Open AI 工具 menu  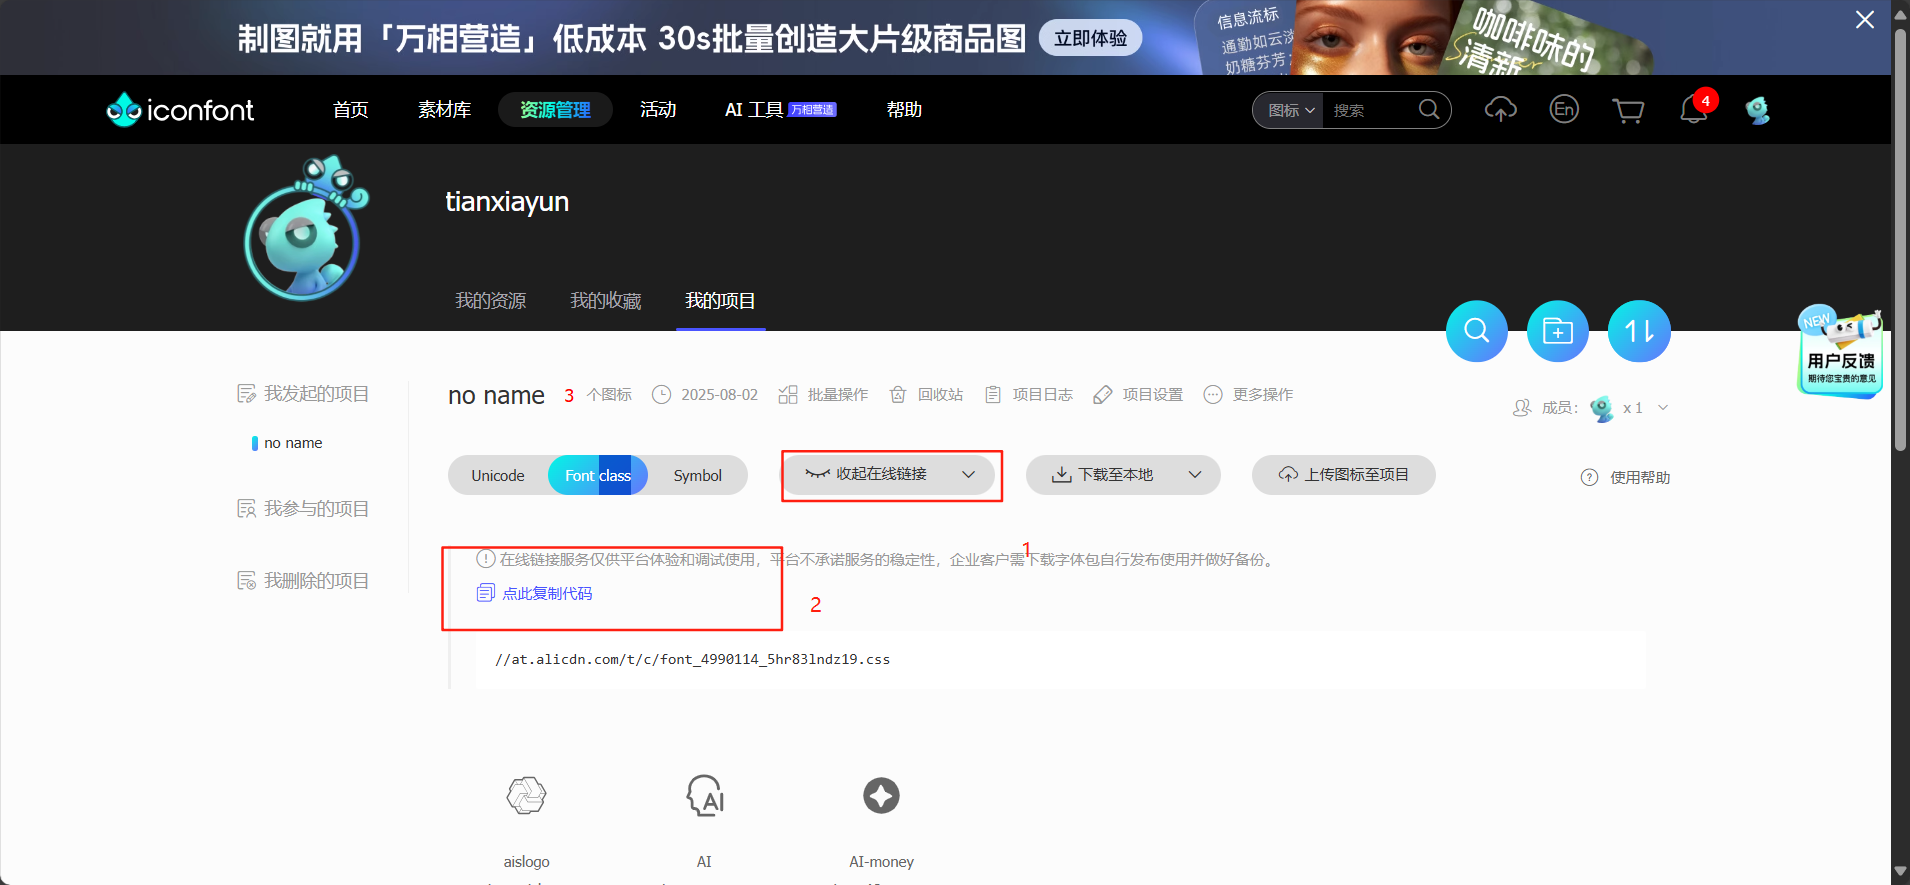click(780, 109)
